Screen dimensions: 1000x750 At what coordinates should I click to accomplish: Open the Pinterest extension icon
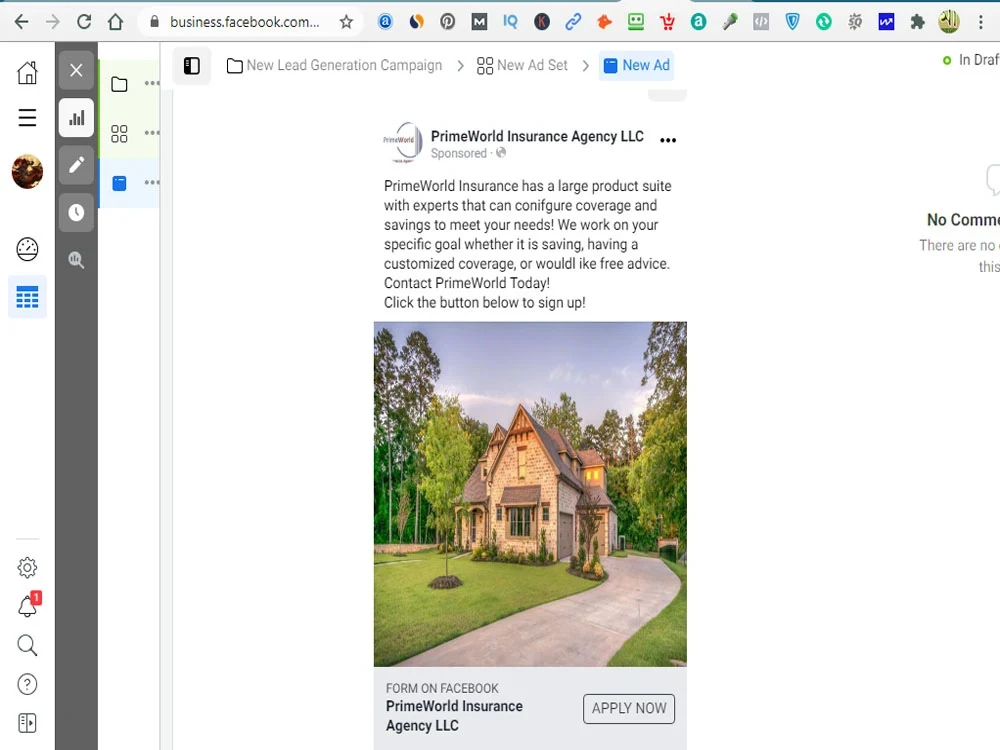tap(448, 22)
